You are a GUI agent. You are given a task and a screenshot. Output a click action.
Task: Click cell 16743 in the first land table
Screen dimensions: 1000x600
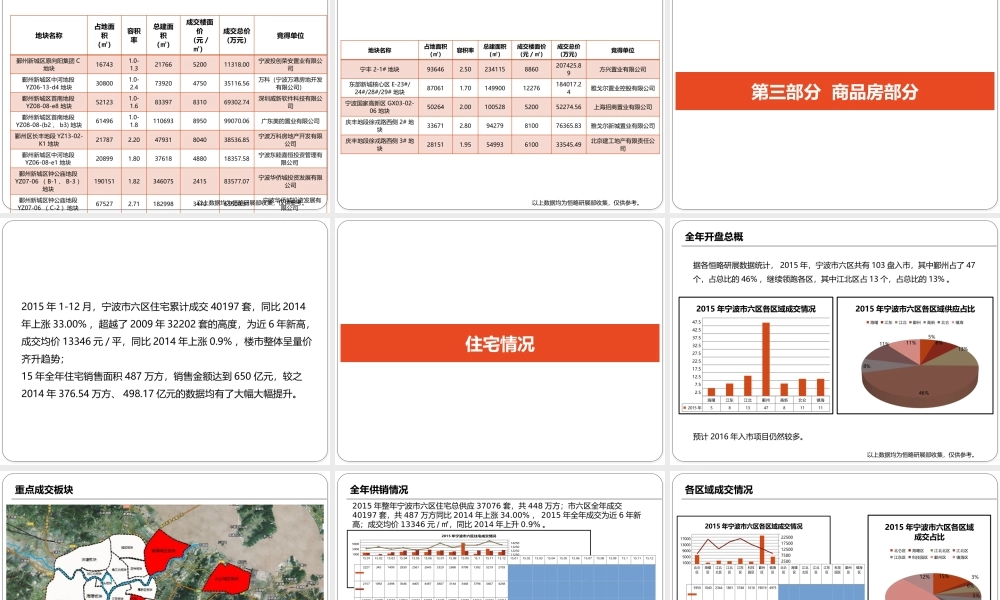[104, 64]
